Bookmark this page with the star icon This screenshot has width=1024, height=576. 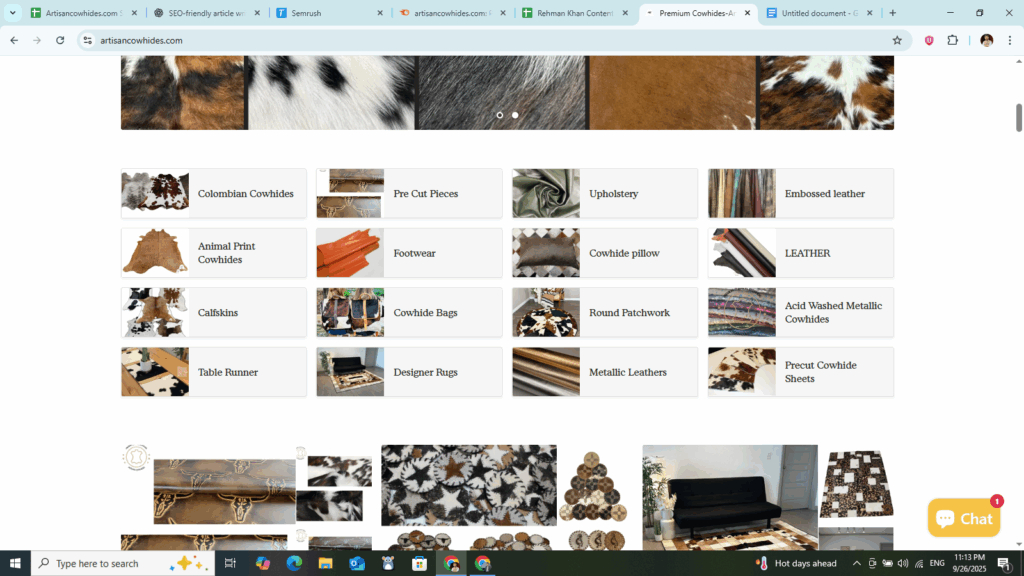[x=897, y=40]
